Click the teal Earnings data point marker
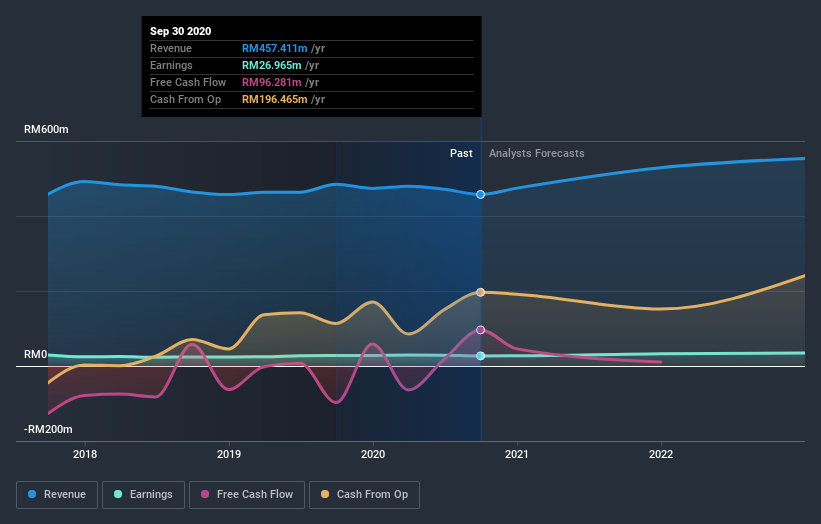Viewport: 821px width, 524px height. click(480, 356)
